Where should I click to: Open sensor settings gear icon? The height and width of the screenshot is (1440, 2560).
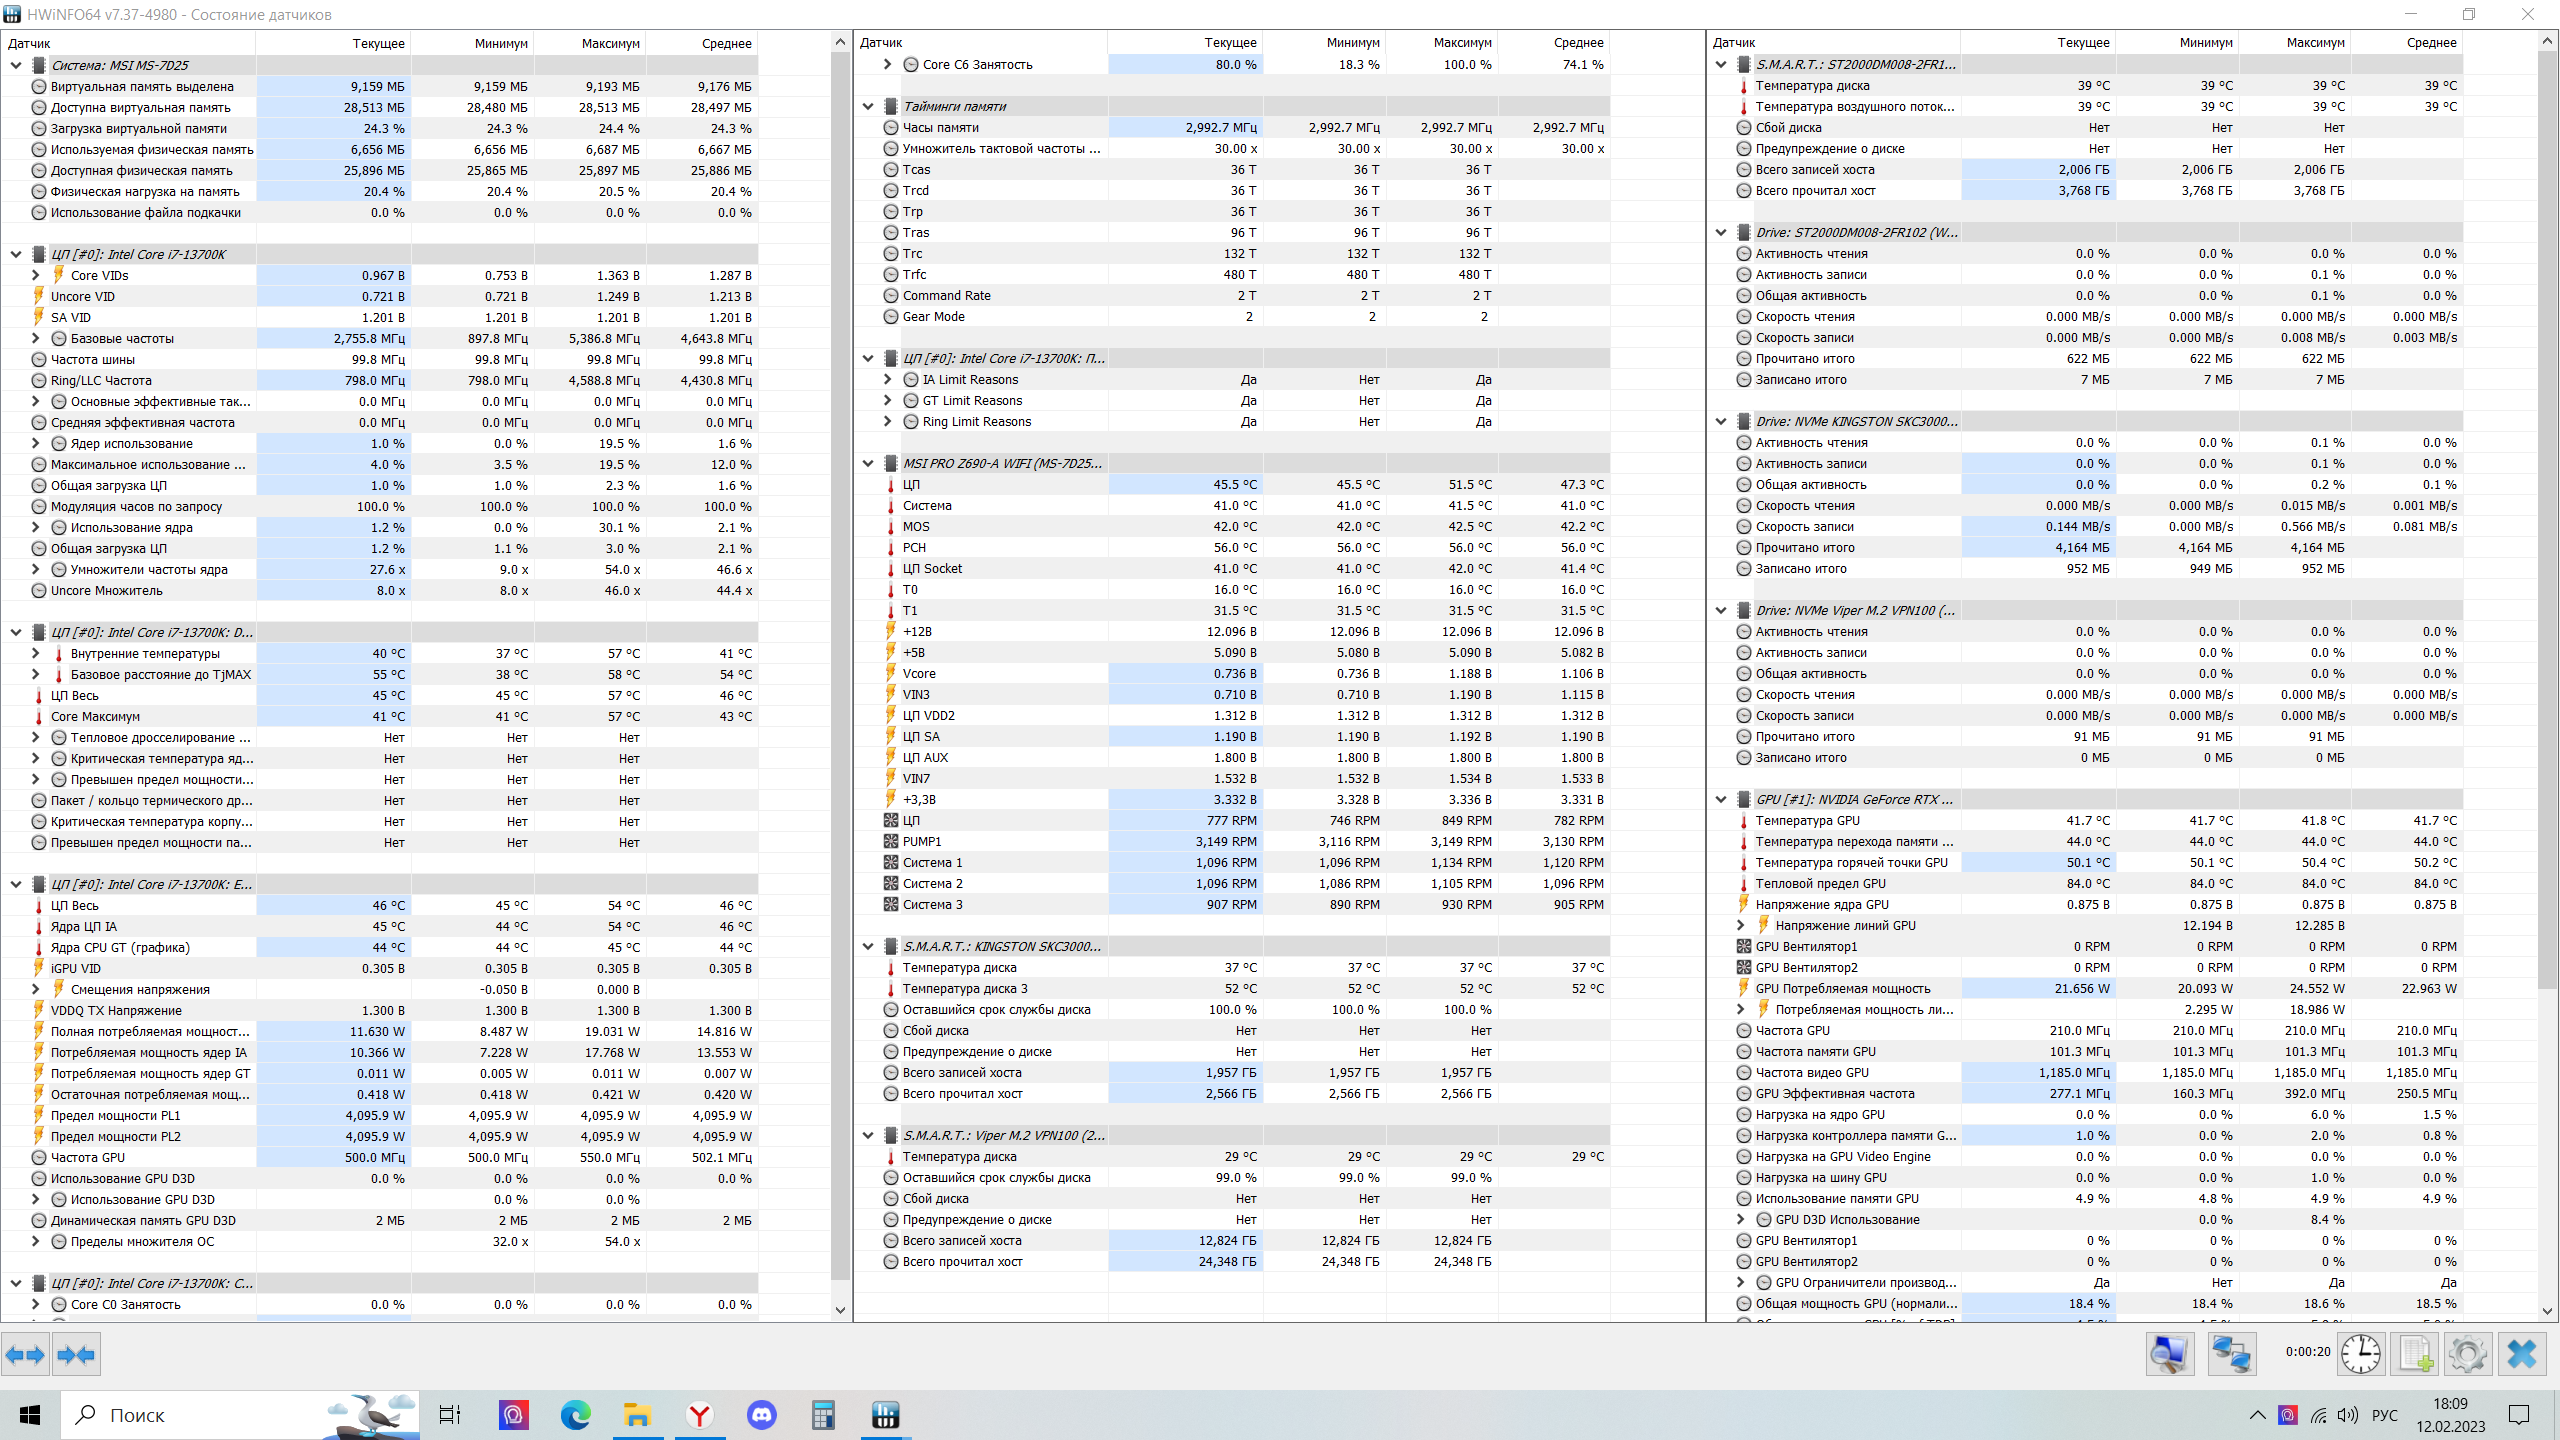pyautogui.click(x=2467, y=1355)
